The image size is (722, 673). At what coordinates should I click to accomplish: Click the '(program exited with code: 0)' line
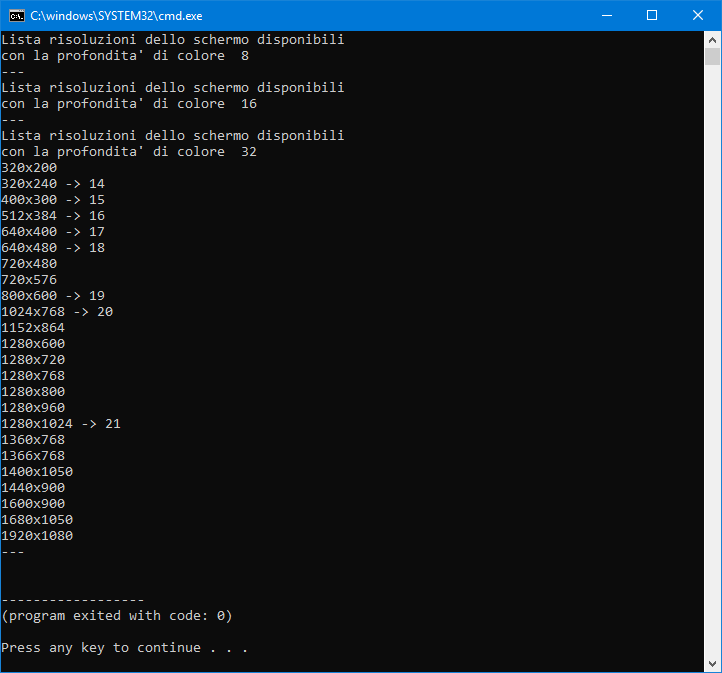117,616
